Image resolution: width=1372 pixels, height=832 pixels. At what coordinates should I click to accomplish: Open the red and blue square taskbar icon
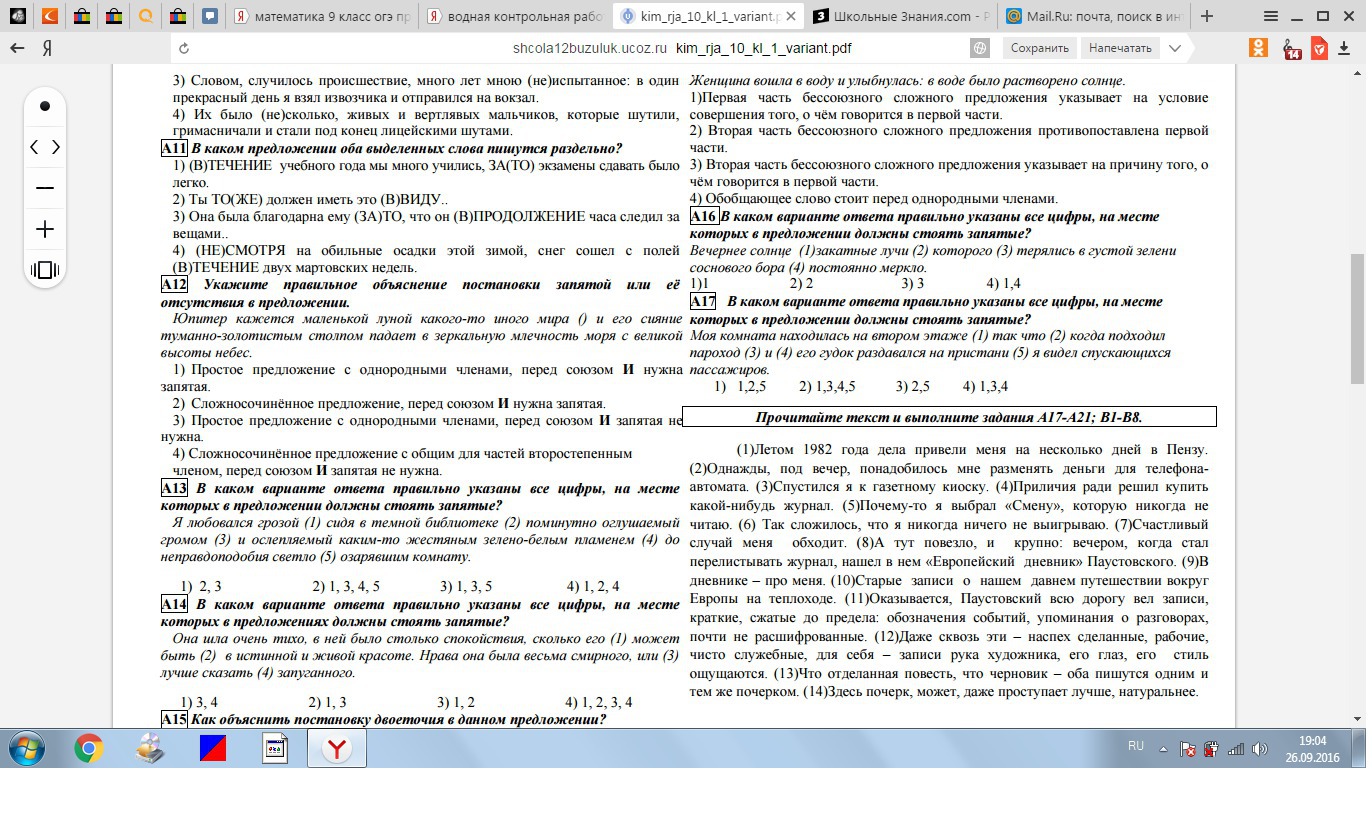(x=212, y=749)
